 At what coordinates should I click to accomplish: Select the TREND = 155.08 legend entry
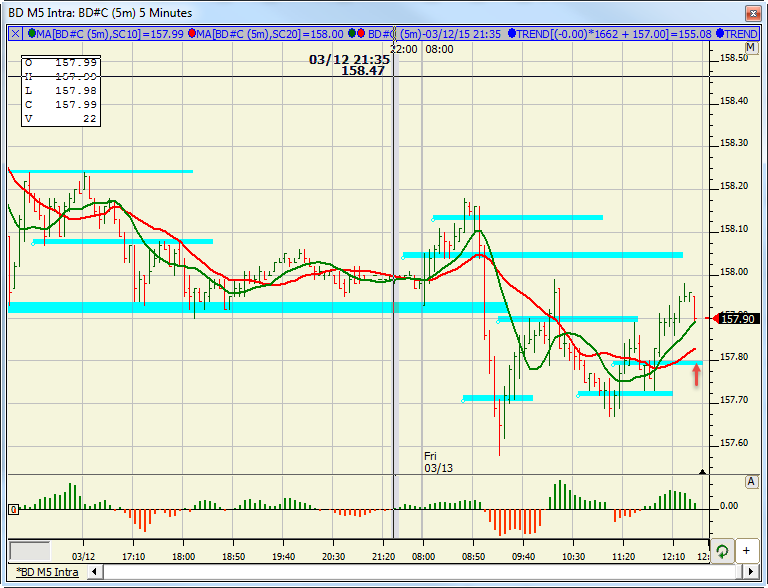coord(614,34)
